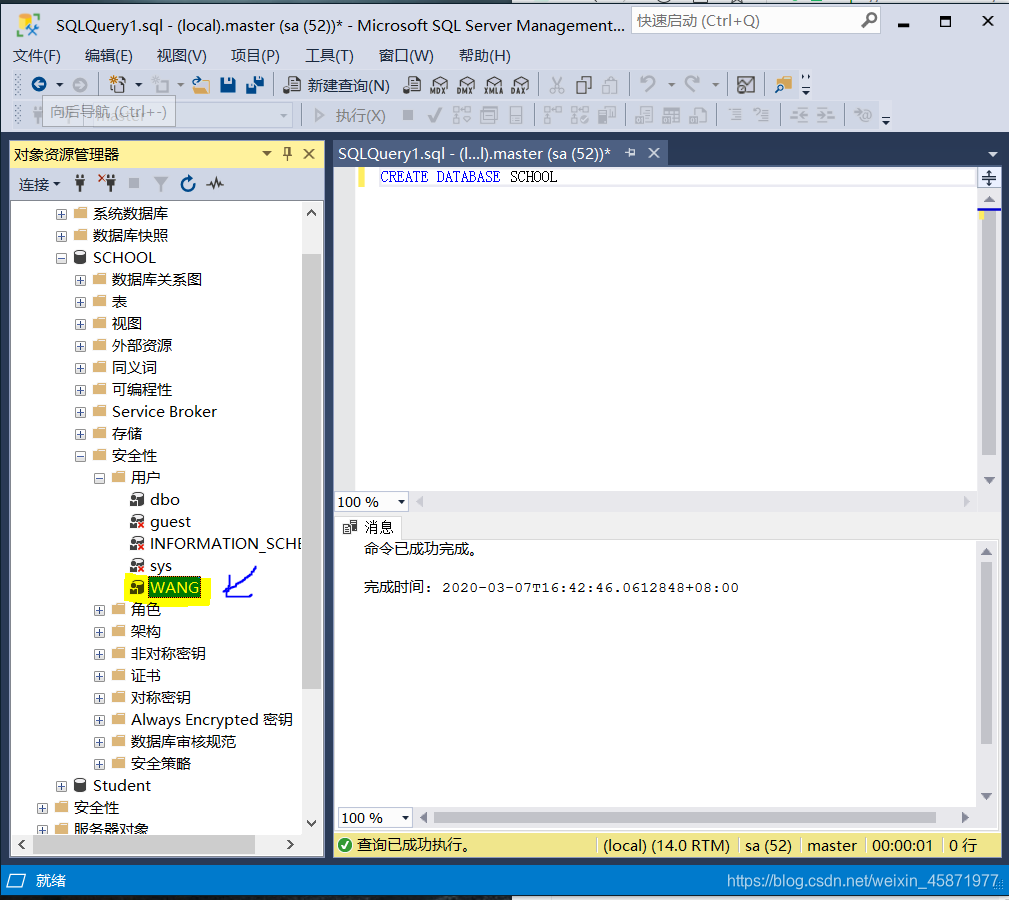Image resolution: width=1009 pixels, height=900 pixels.
Task: Click the DAX query icon
Action: tap(520, 85)
